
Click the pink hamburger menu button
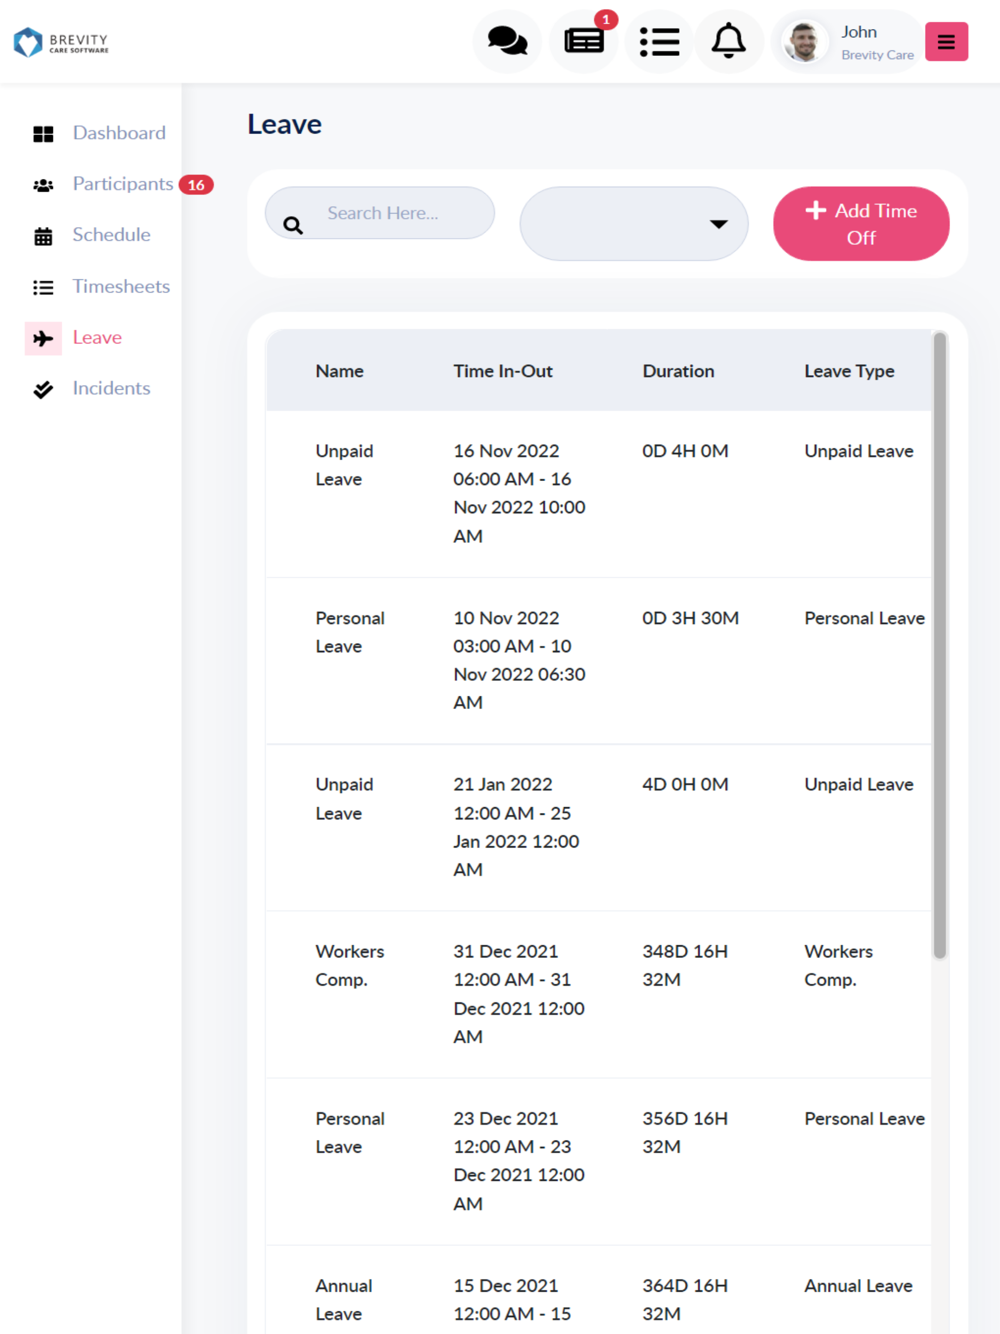point(946,42)
